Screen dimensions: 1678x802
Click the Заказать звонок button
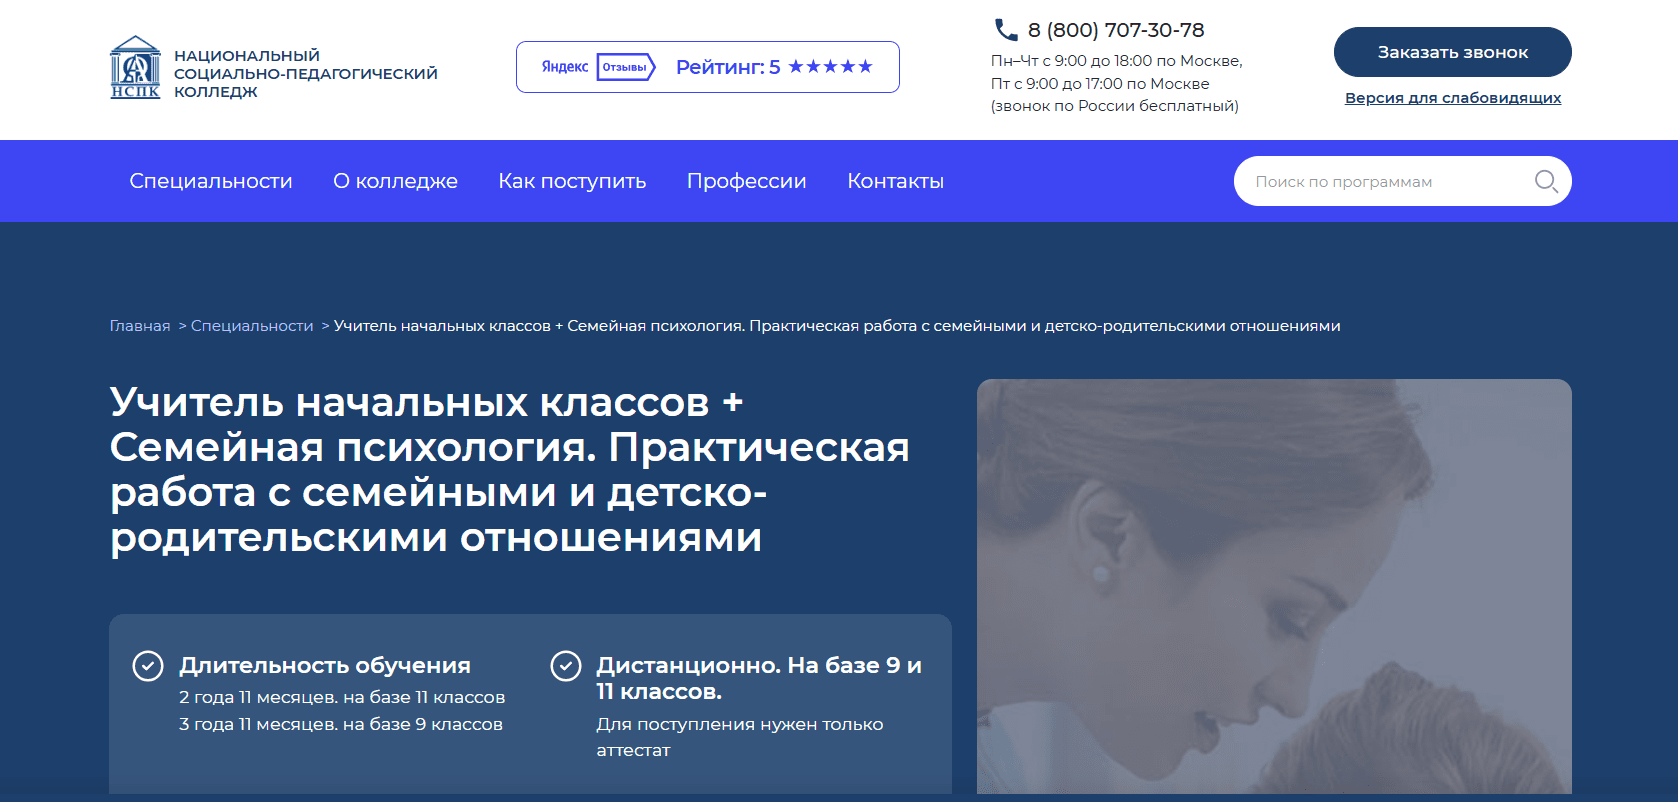(x=1452, y=52)
